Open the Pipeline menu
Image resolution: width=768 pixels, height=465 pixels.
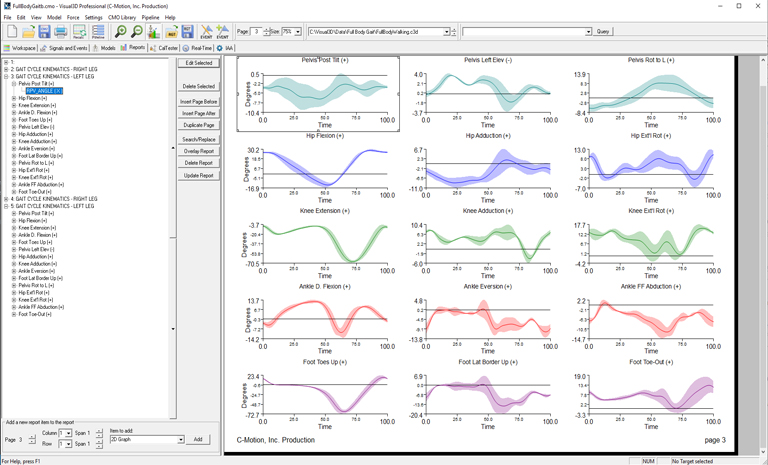pos(150,17)
